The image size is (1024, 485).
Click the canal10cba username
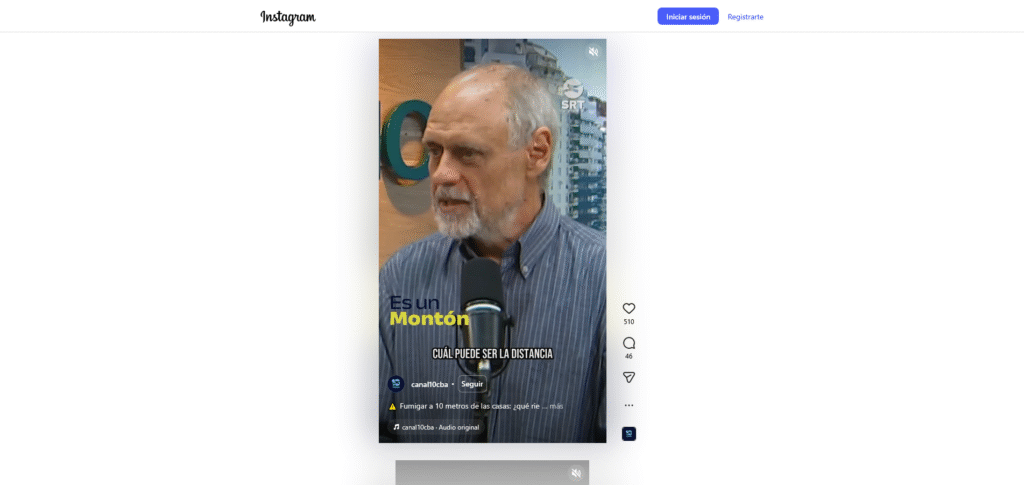pos(429,384)
